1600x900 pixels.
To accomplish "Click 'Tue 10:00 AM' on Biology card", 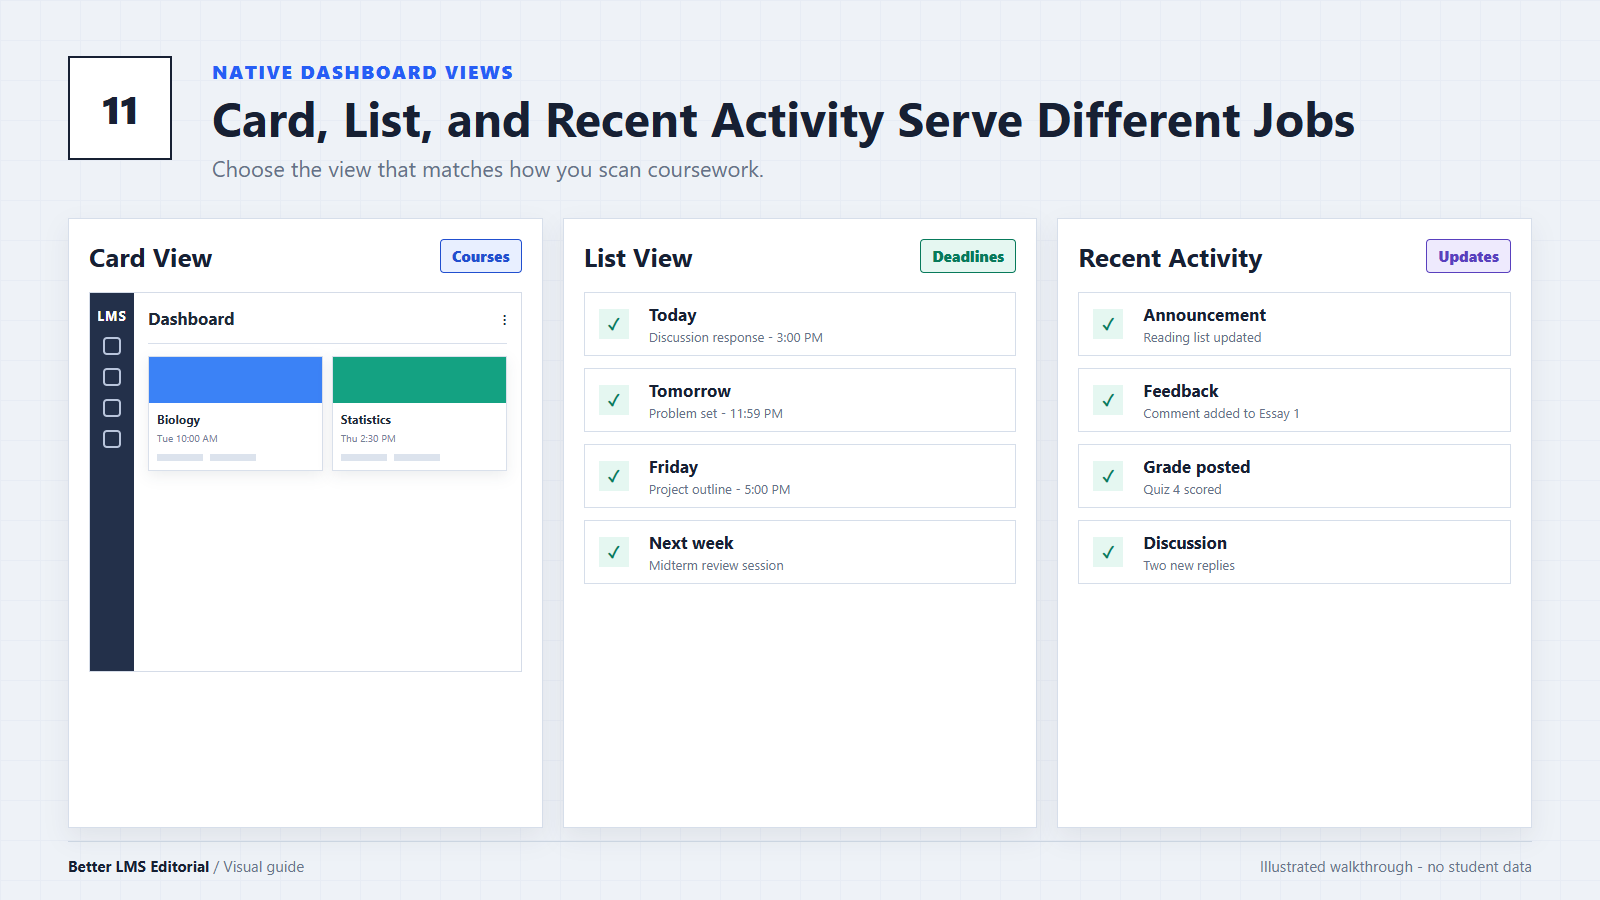I will (x=187, y=439).
